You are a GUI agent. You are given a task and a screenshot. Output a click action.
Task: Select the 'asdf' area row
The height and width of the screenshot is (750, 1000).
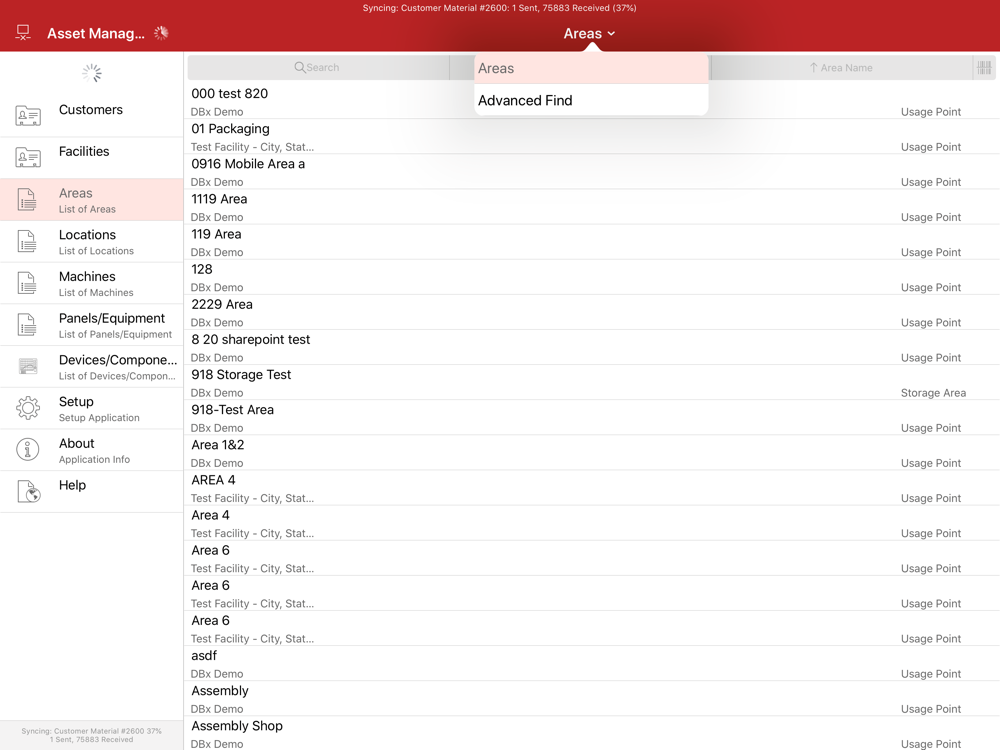point(591,663)
